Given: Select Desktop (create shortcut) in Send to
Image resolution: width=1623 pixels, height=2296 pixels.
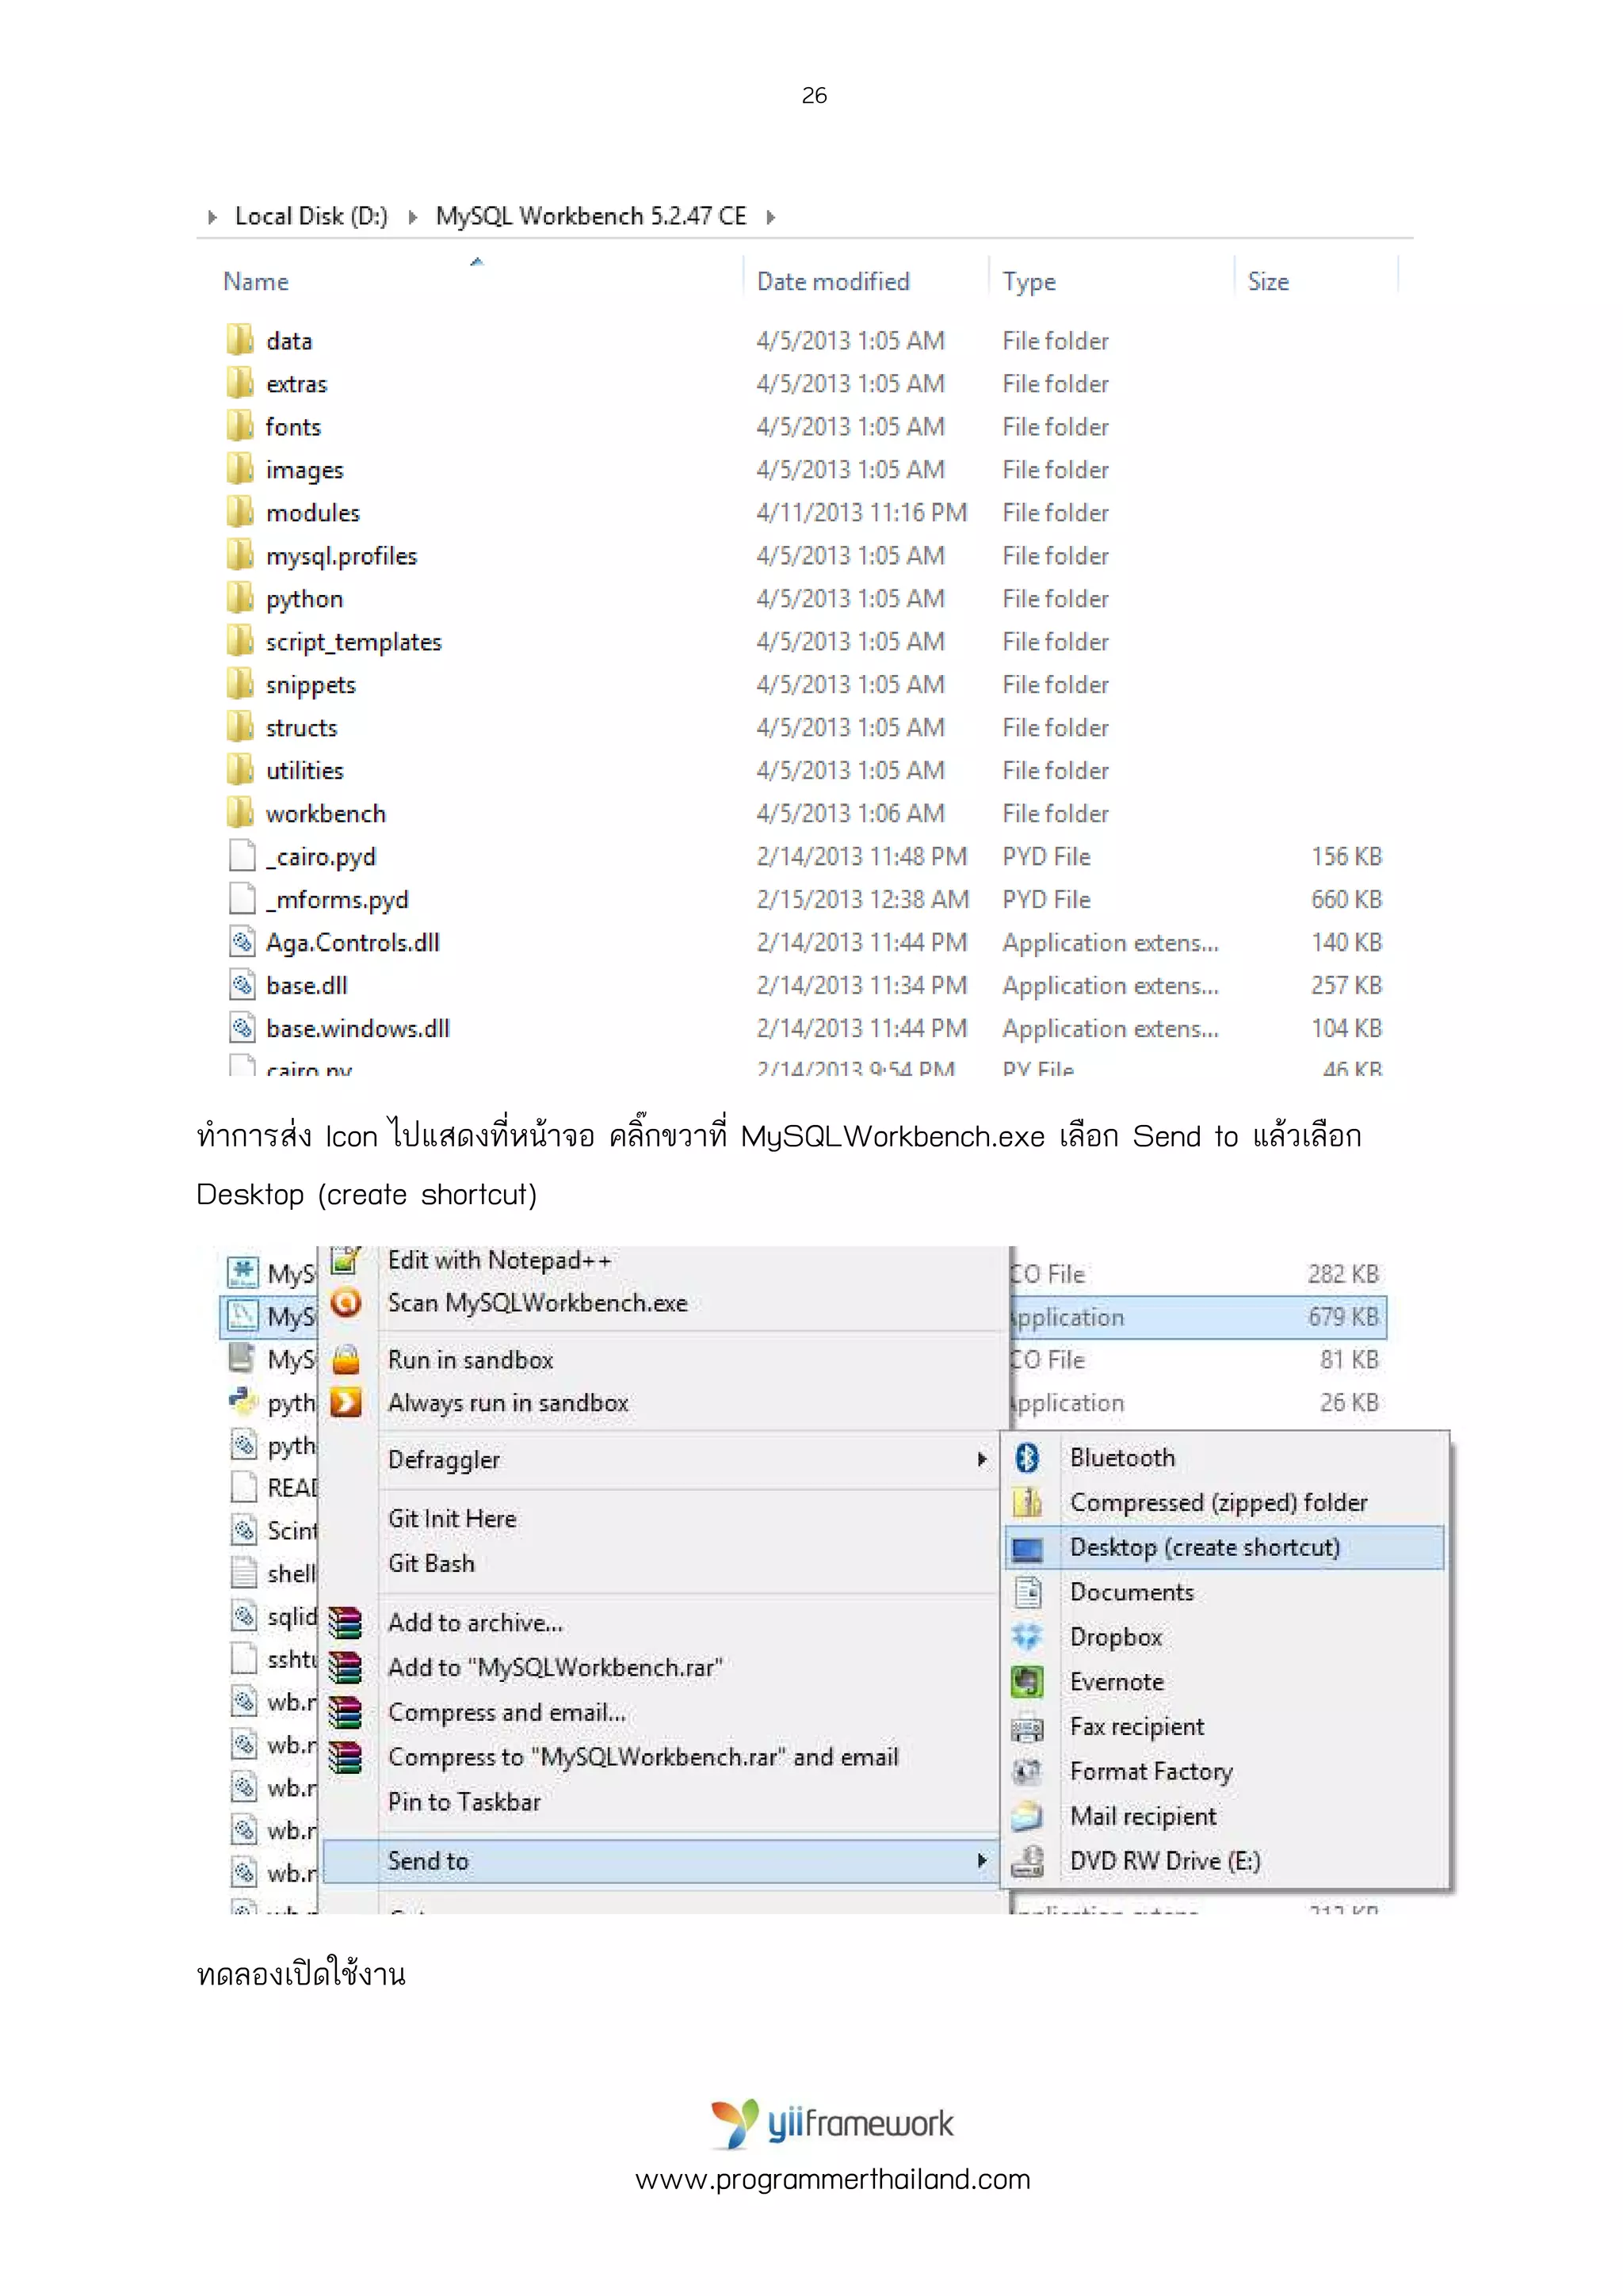Looking at the screenshot, I should point(1224,1548).
